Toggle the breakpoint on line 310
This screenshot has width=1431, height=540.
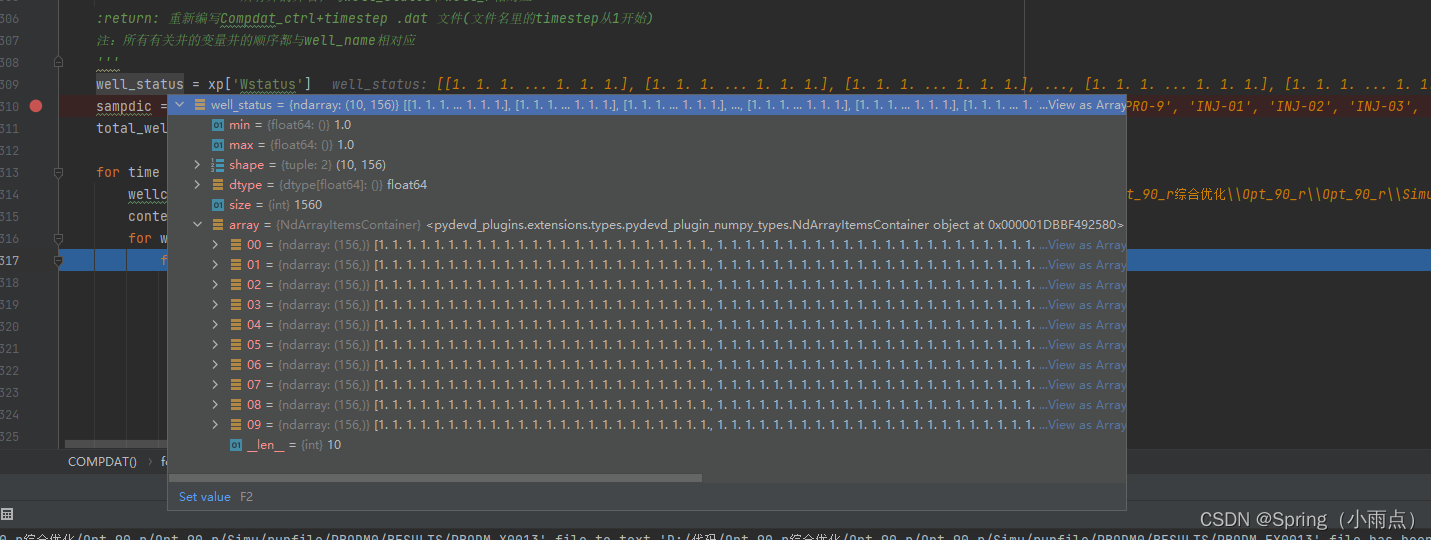click(36, 106)
